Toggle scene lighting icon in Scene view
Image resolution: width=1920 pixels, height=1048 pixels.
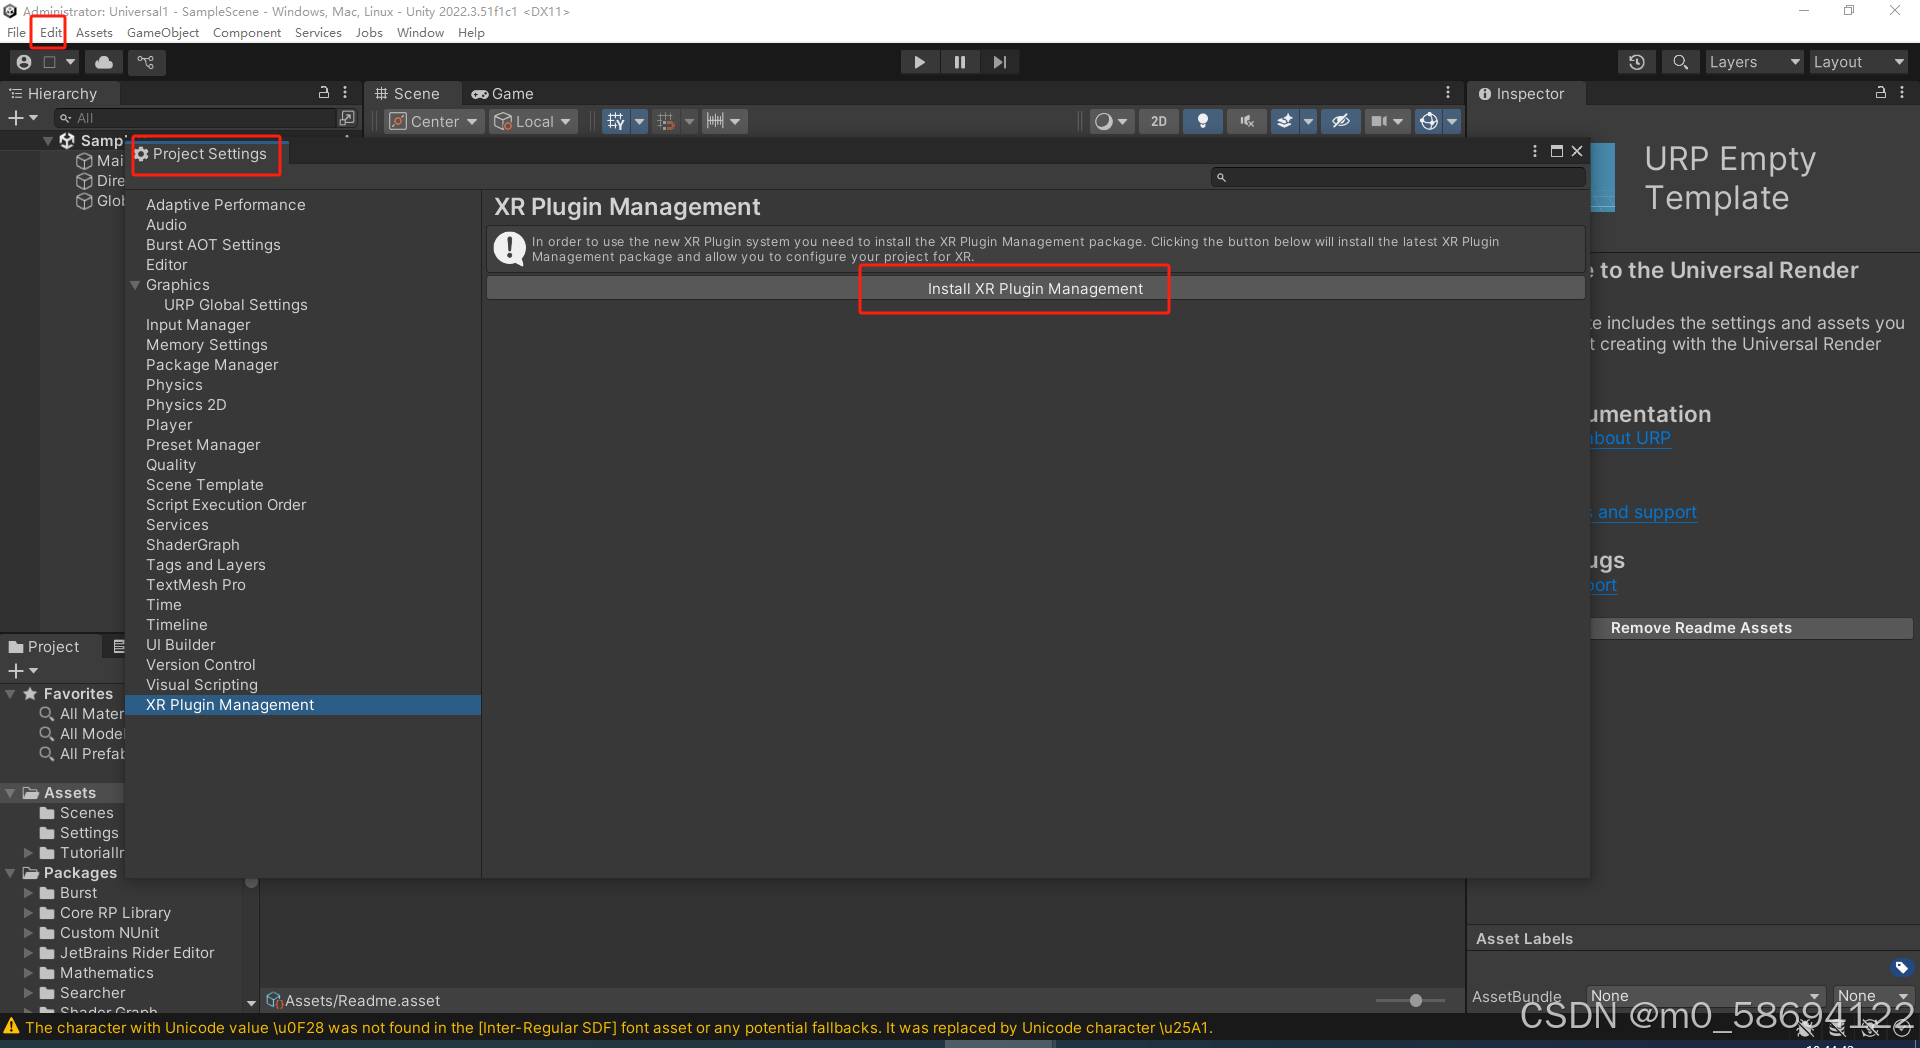pos(1202,121)
